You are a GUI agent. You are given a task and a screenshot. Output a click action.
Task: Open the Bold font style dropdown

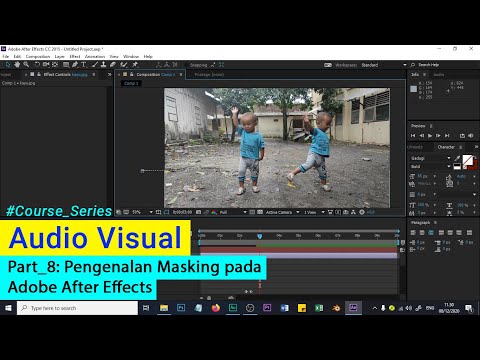430,166
